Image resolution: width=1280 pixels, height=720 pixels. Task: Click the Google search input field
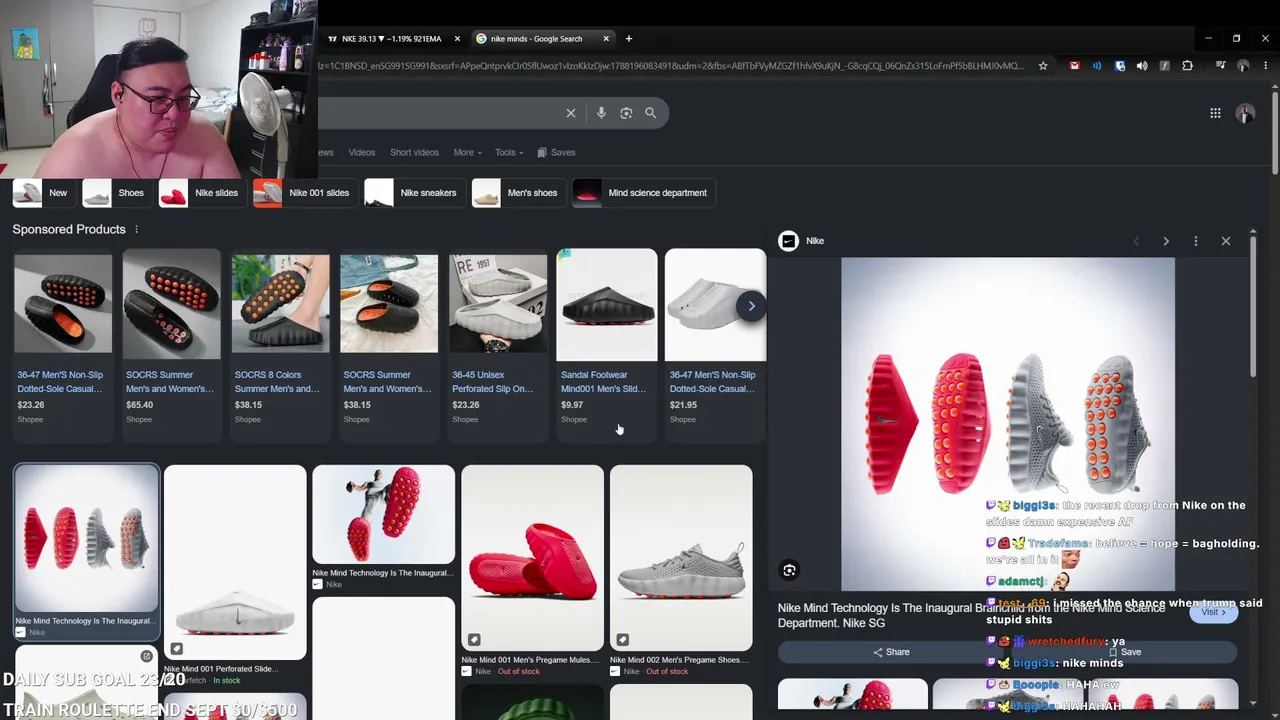click(x=440, y=113)
